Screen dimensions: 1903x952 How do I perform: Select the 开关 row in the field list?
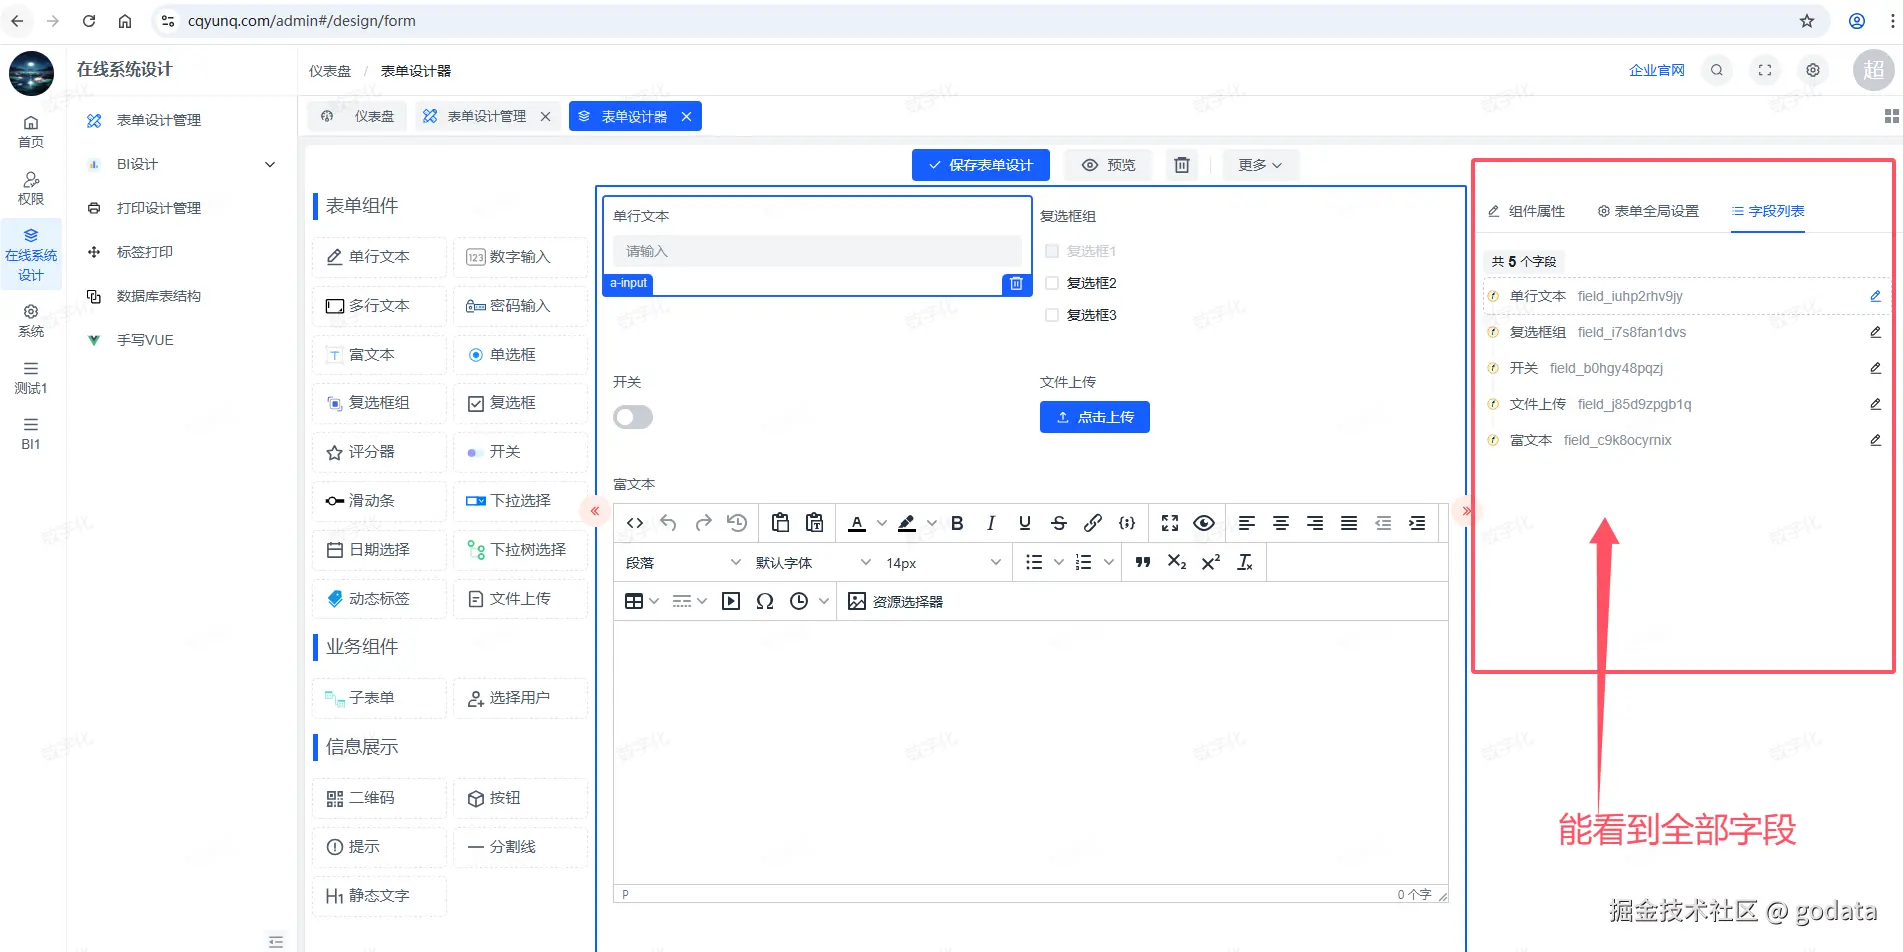point(1684,368)
